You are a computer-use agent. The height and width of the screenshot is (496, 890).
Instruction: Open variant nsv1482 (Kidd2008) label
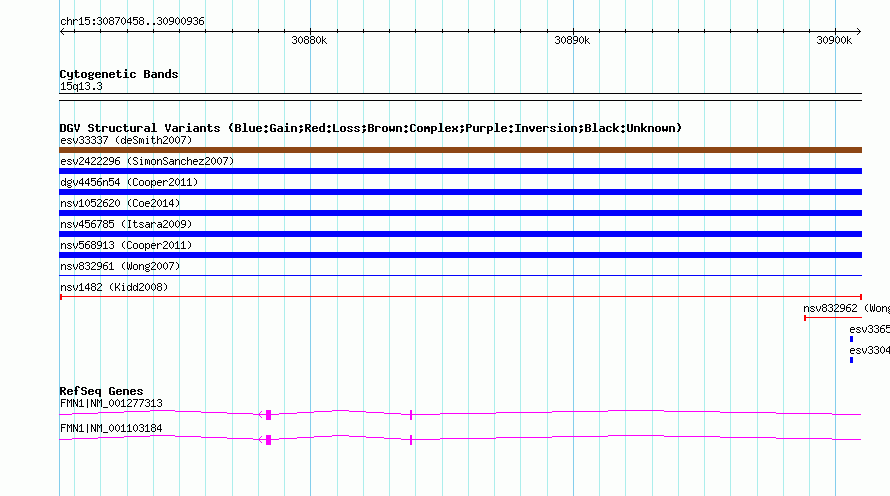coord(114,287)
